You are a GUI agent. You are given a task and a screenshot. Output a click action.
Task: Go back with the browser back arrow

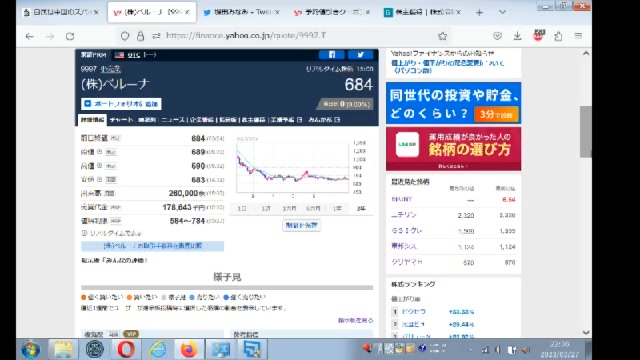tap(29, 36)
